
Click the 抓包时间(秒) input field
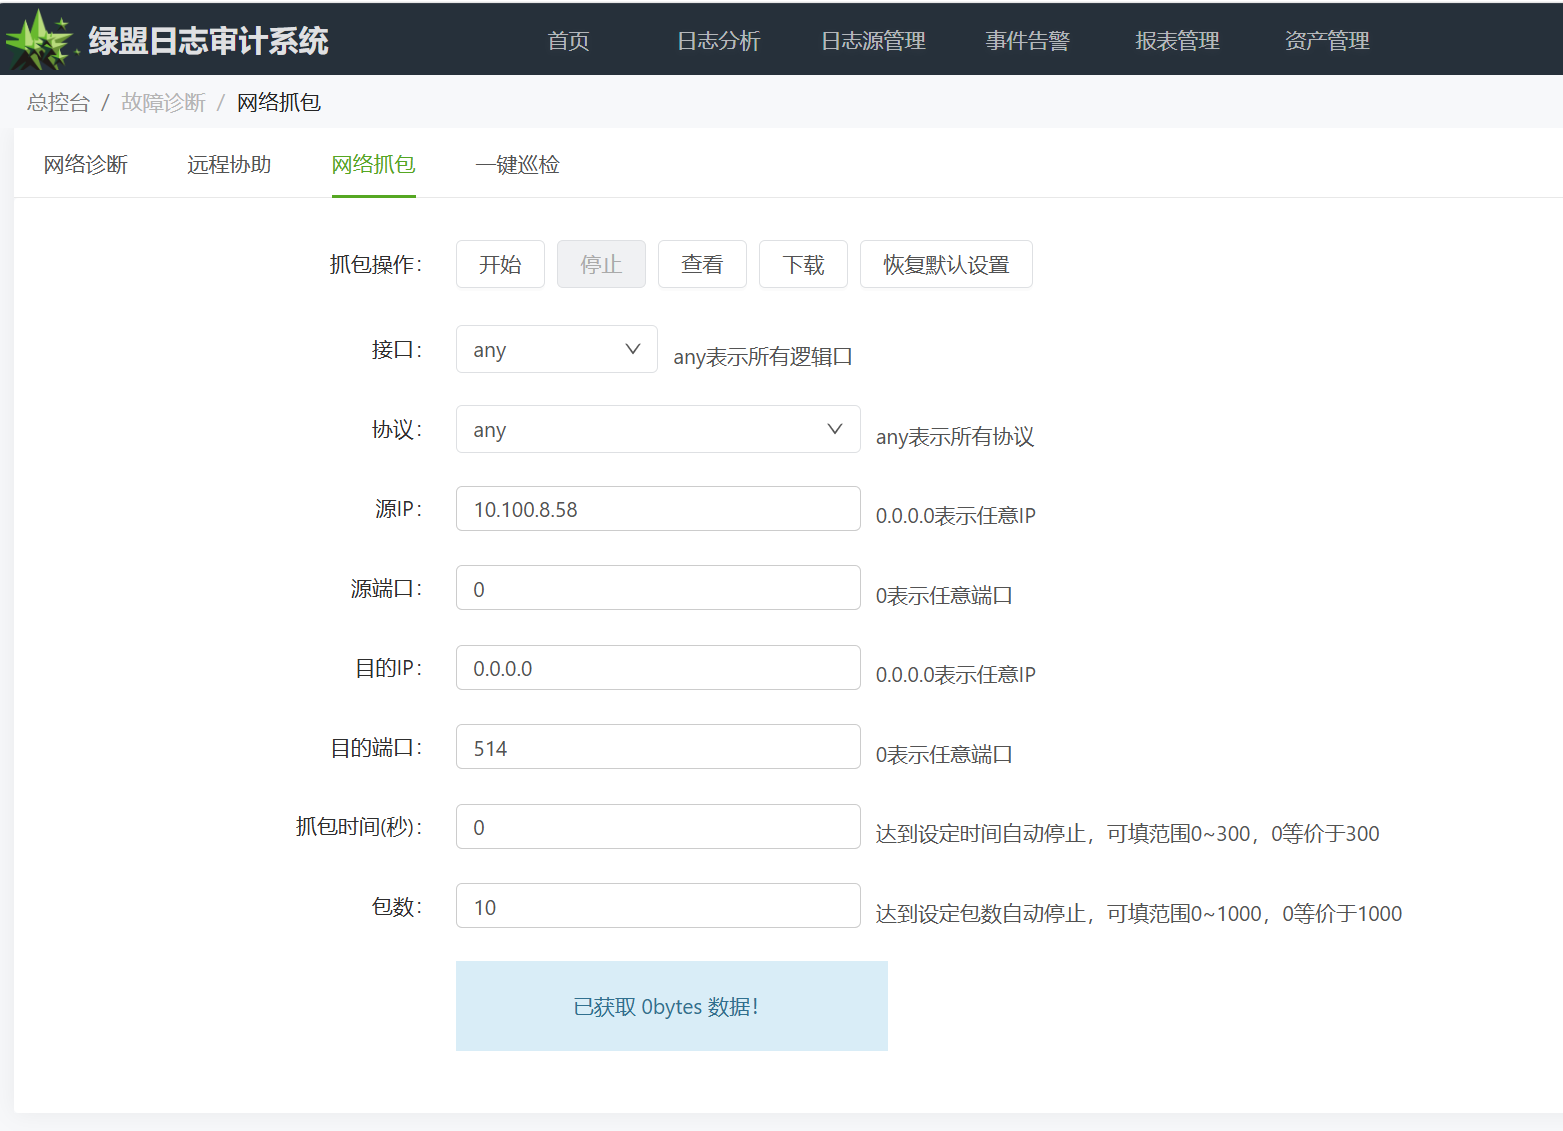[x=658, y=827]
